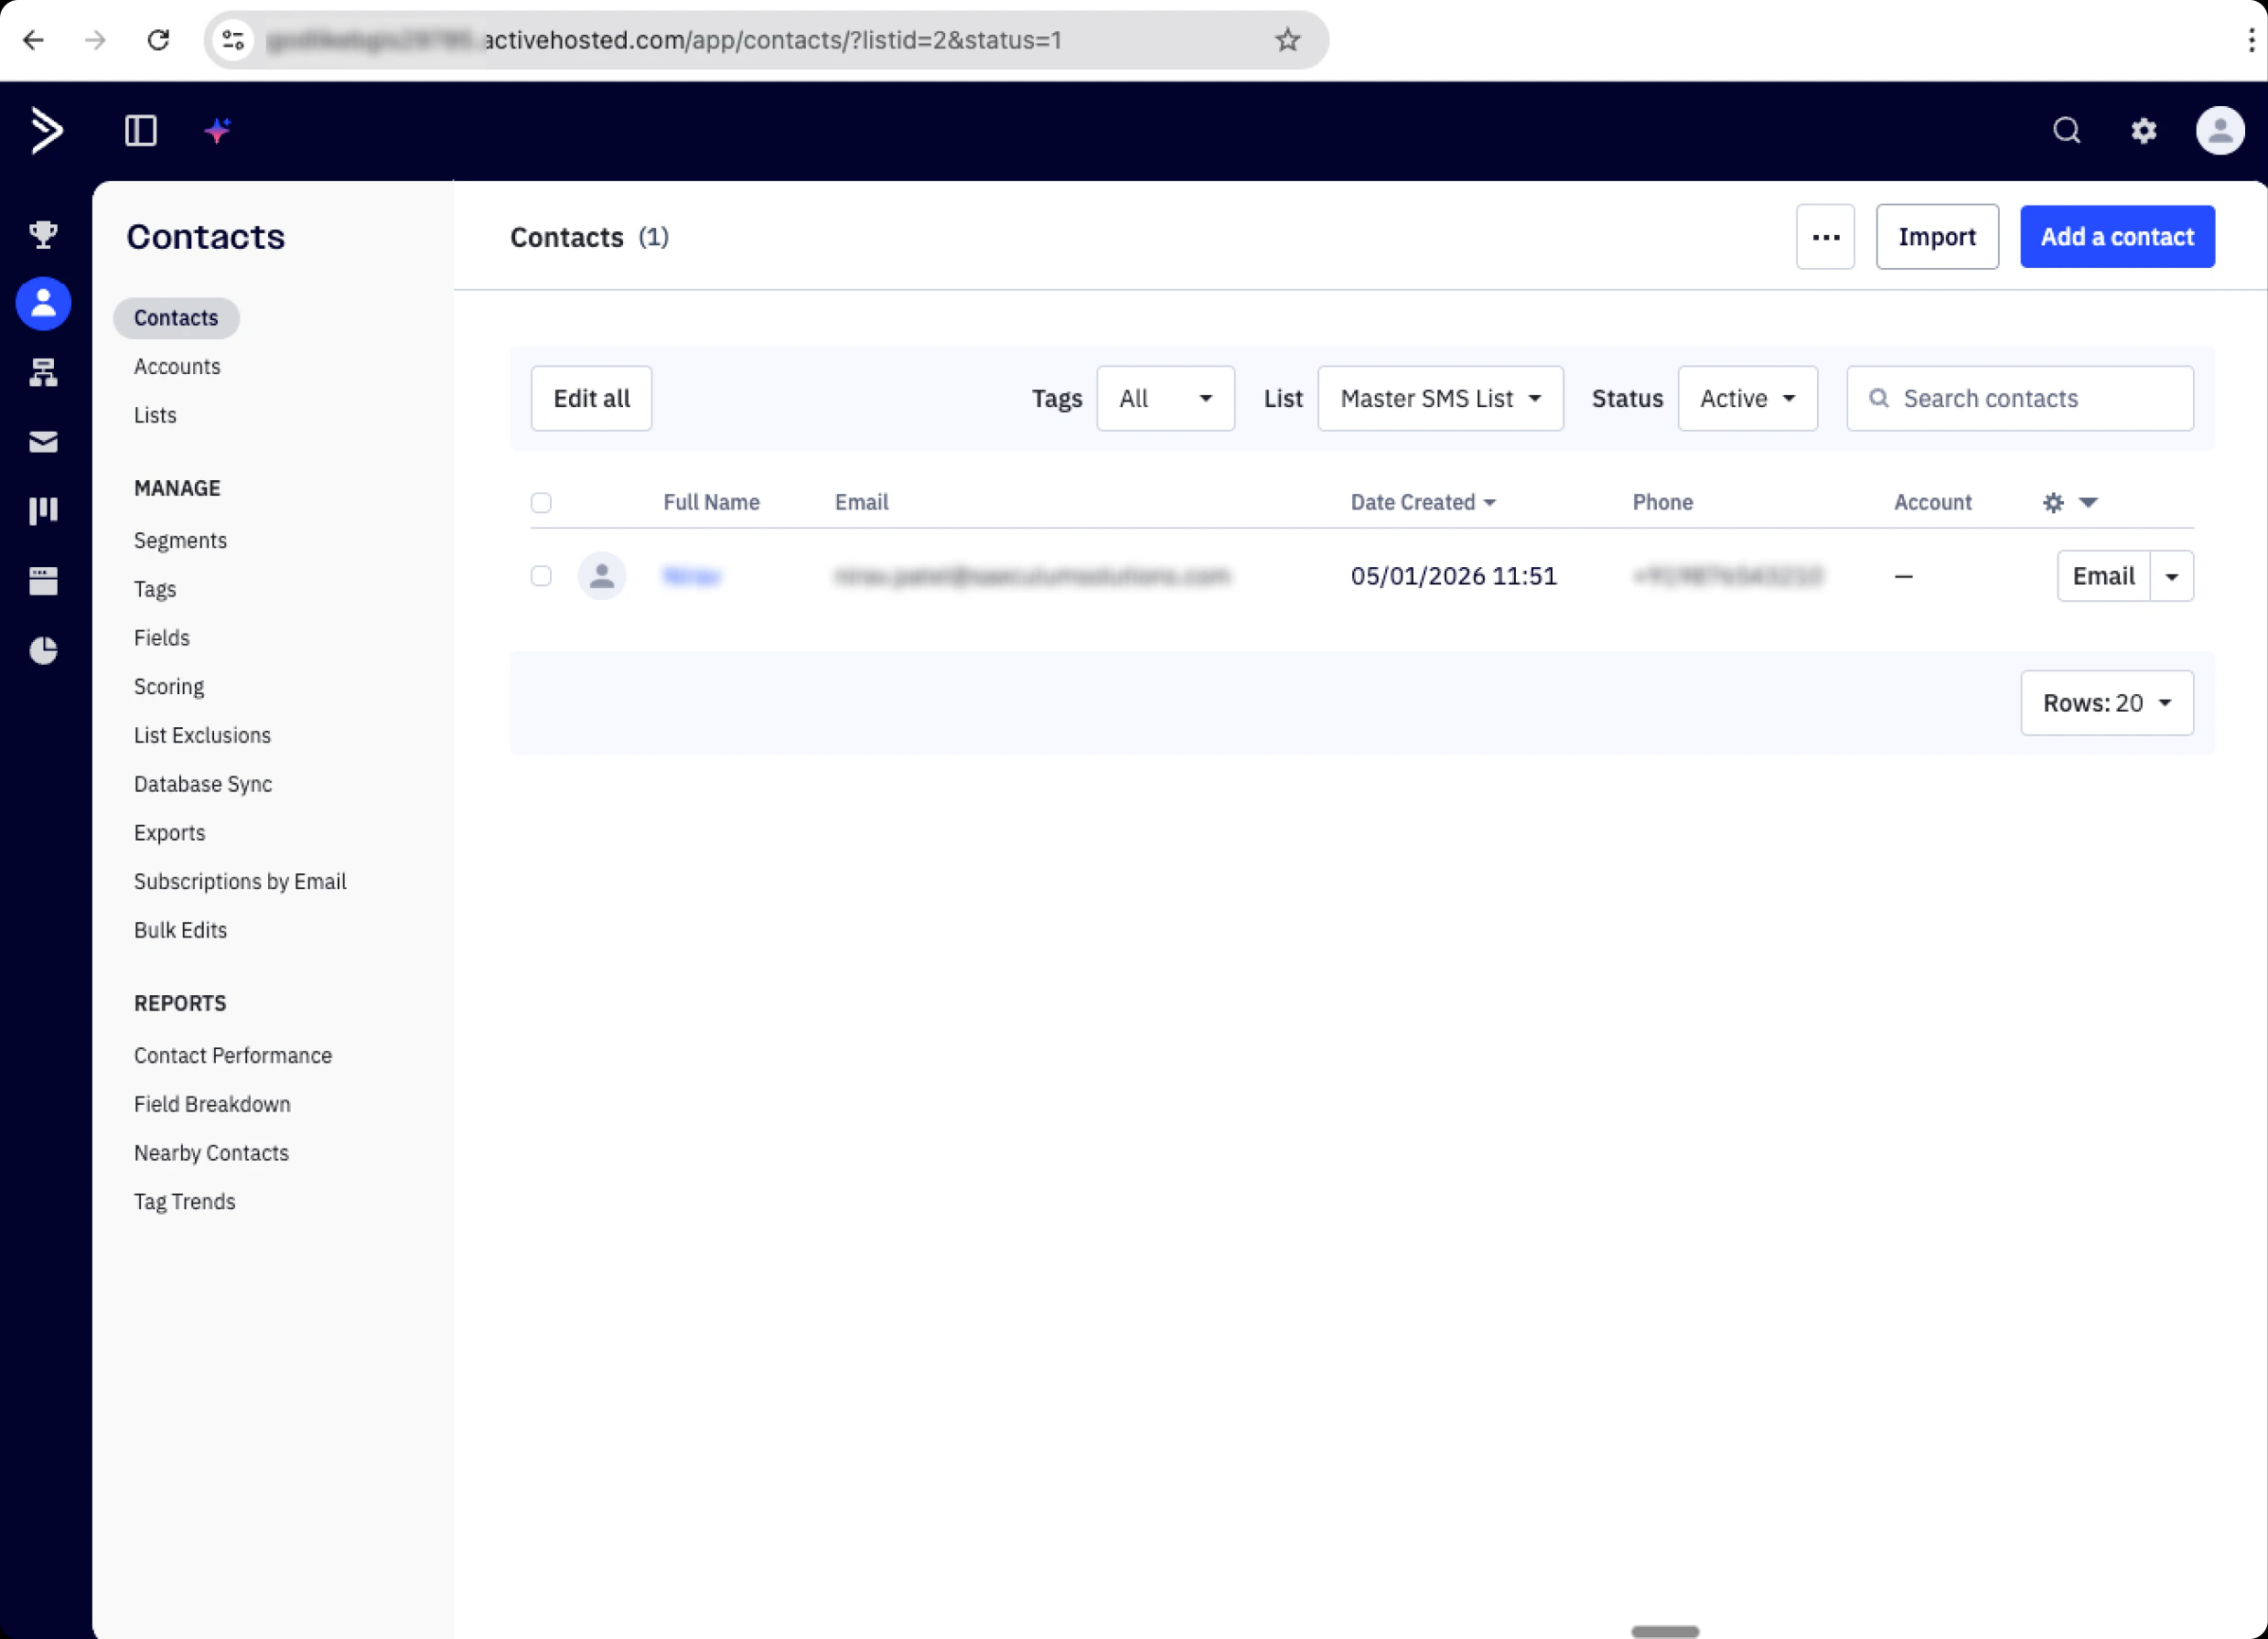Select Contacts in the side menu
Image resolution: width=2268 pixels, height=1639 pixels.
[x=176, y=318]
